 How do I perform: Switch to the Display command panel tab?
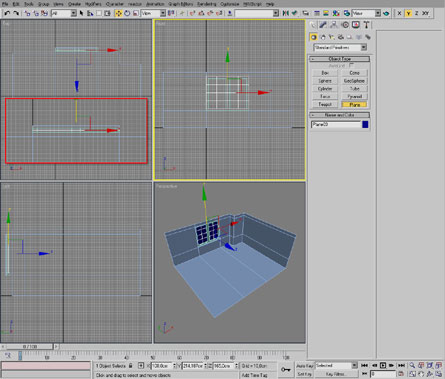[356, 25]
